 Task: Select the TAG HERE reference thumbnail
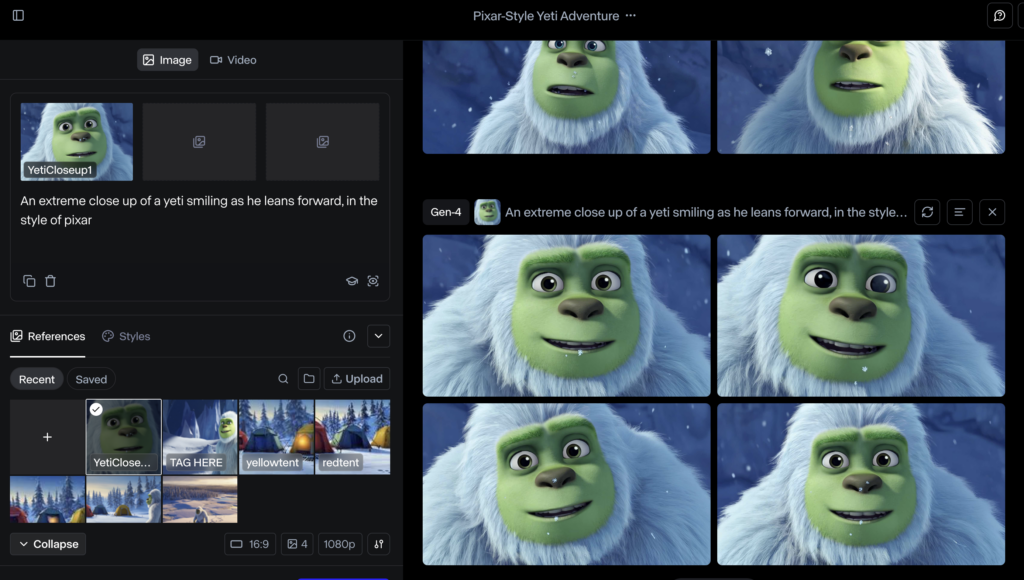(200, 436)
